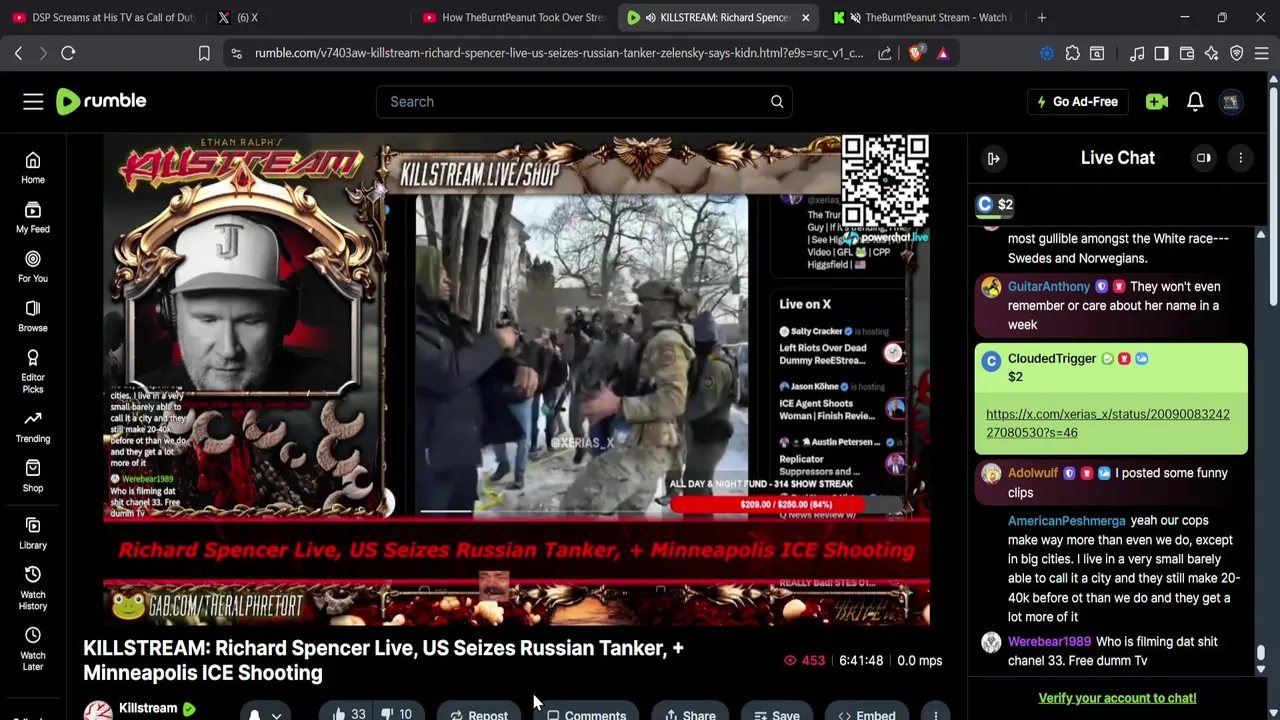Click the search magnifier icon
The width and height of the screenshot is (1280, 720).
click(777, 101)
